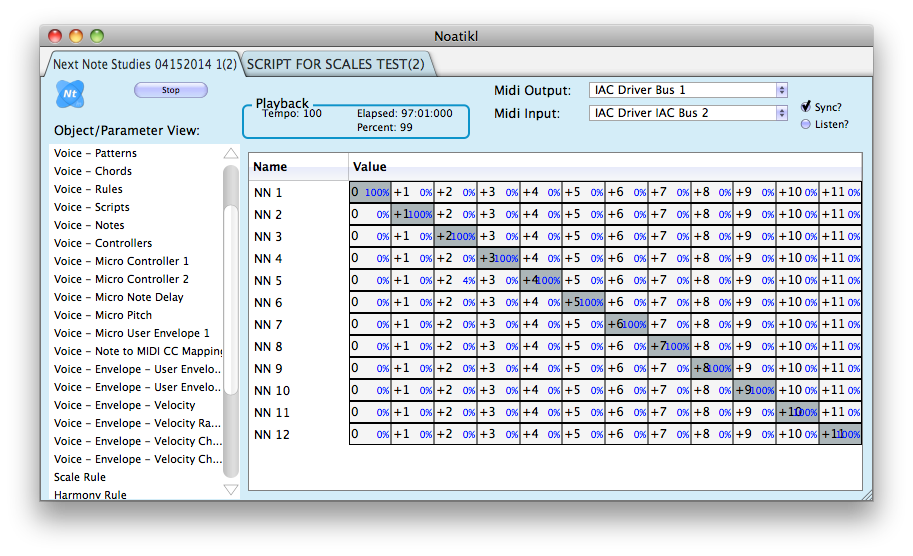Screen dimensions: 913x556
Task: Click the +7 100% cell in NN 8 row
Action: (x=670, y=346)
